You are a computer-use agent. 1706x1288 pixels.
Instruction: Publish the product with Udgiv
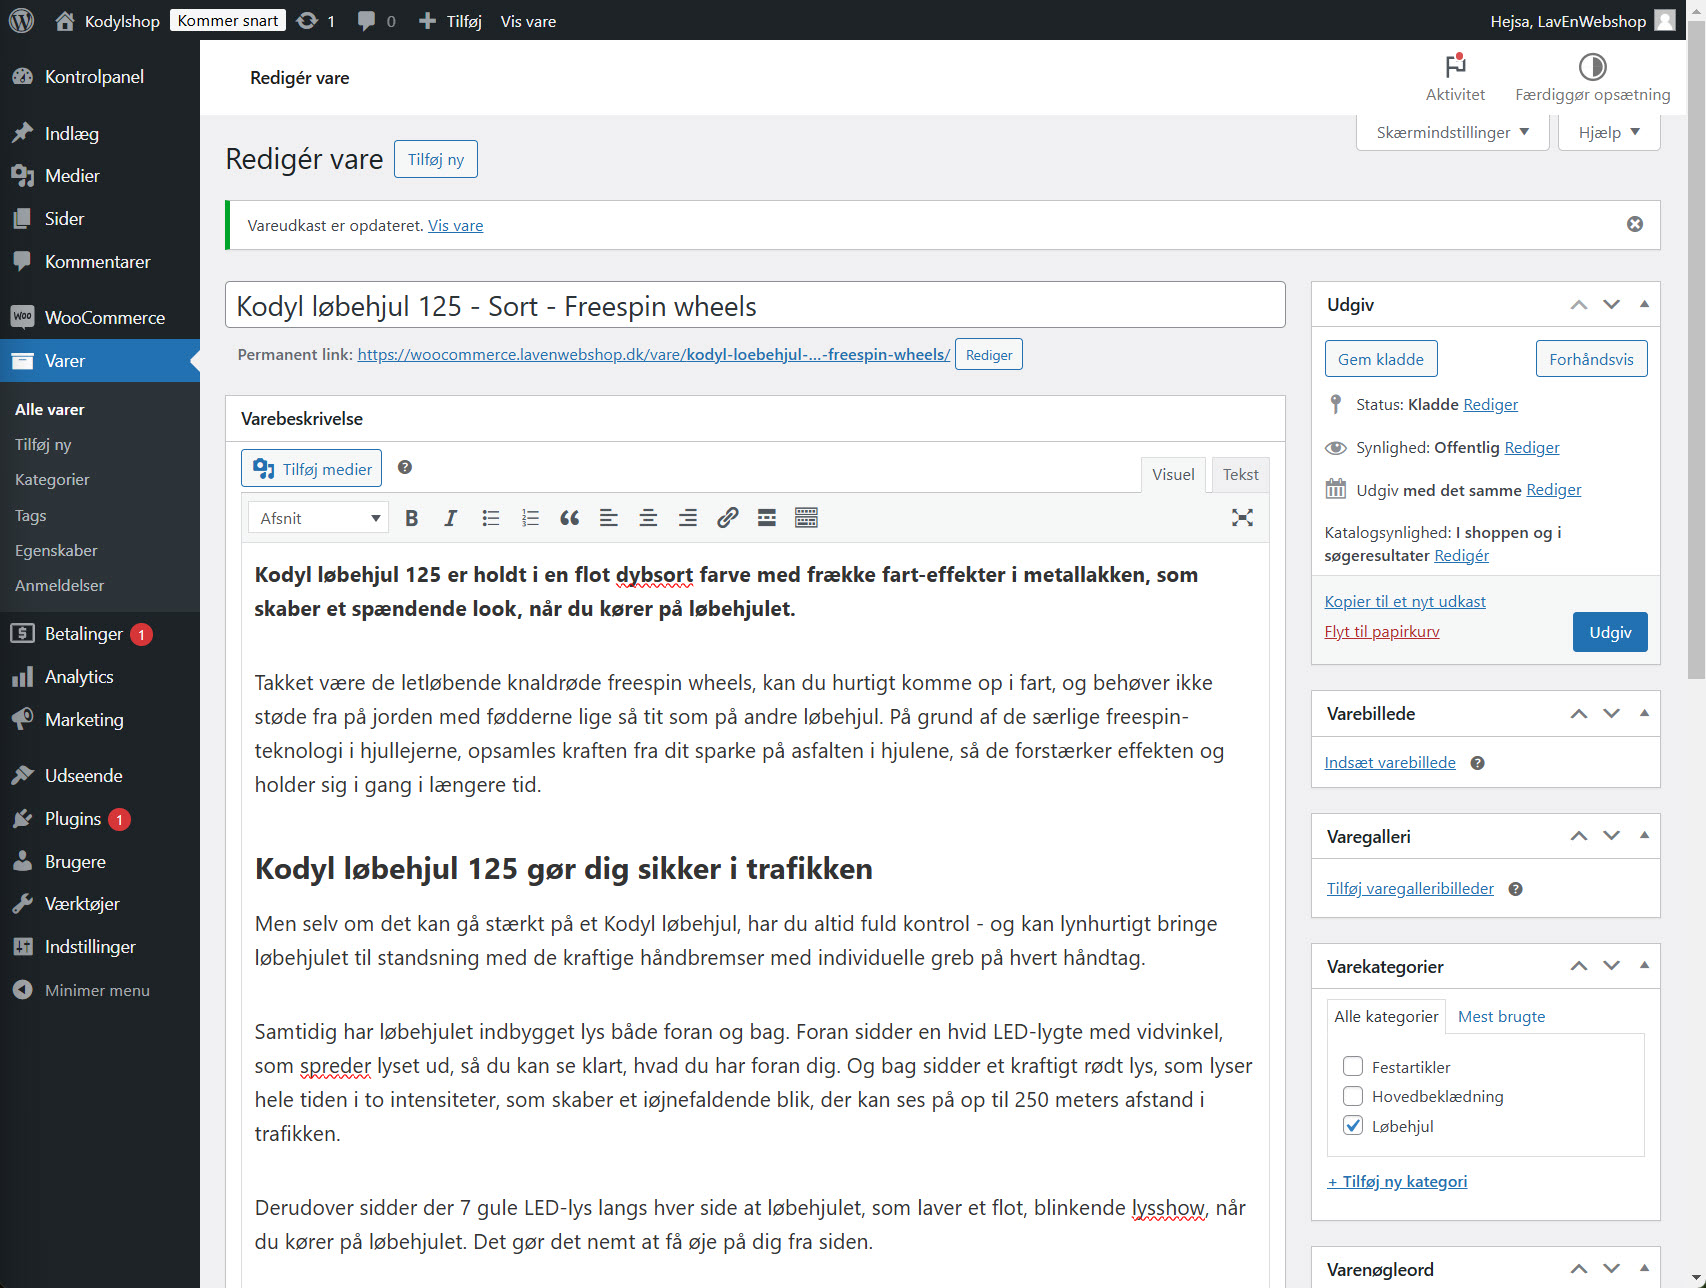point(1609,631)
